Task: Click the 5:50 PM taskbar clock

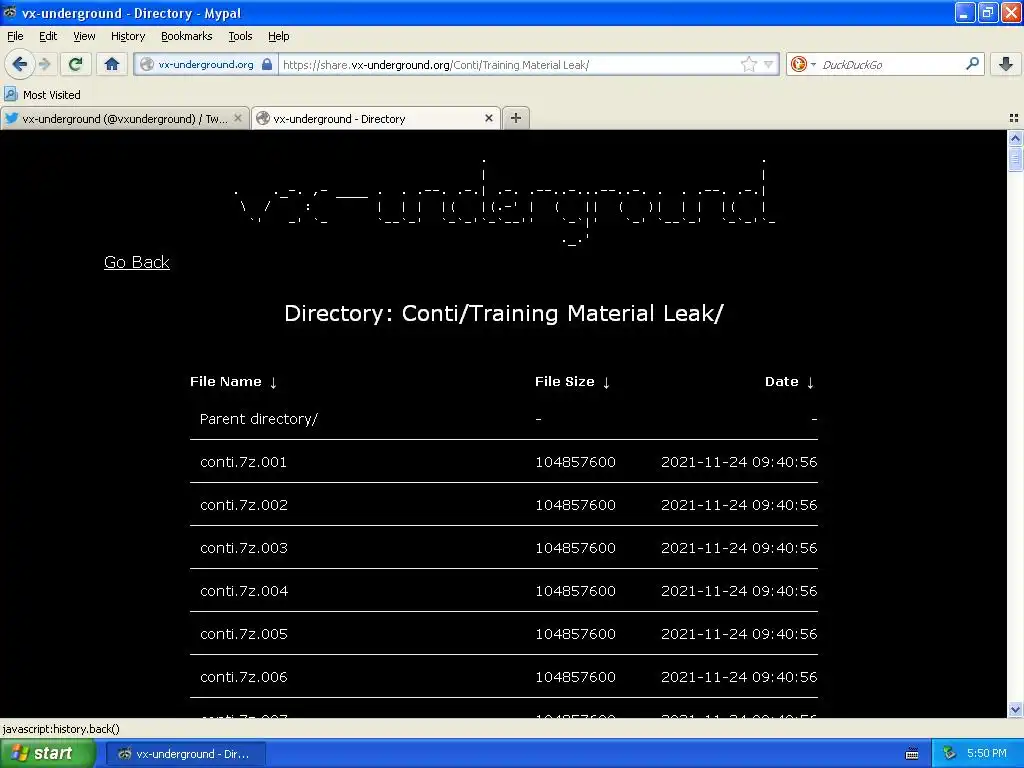Action: click(986, 754)
